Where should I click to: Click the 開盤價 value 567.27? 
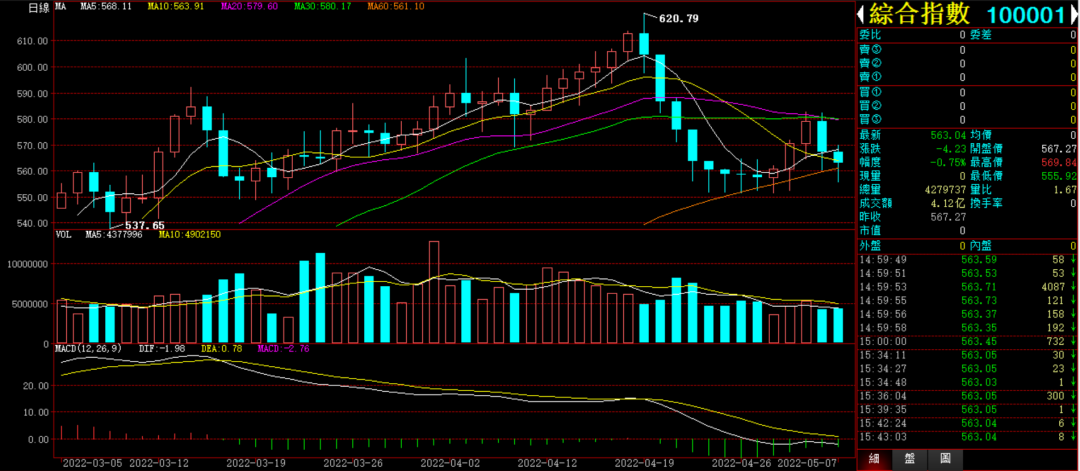(x=1059, y=148)
